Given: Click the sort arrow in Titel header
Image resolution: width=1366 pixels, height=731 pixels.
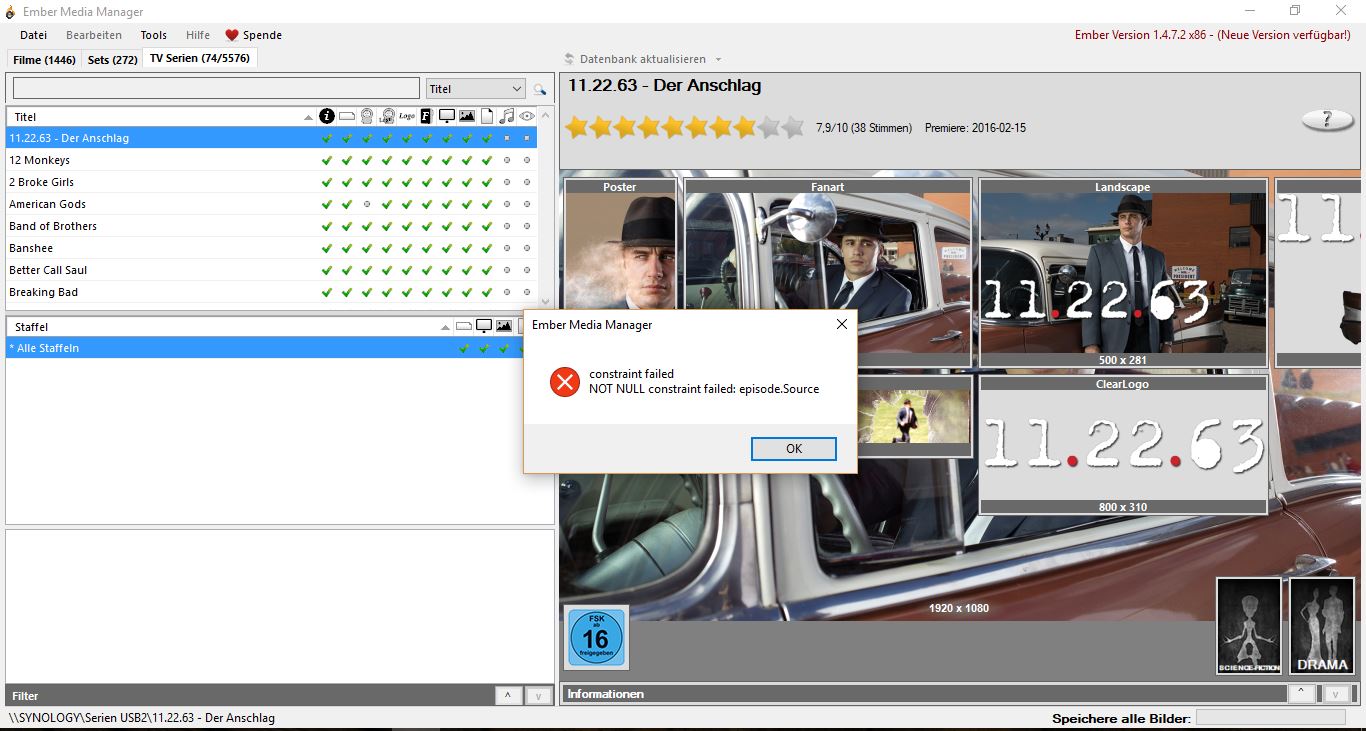Looking at the screenshot, I should pyautogui.click(x=308, y=117).
